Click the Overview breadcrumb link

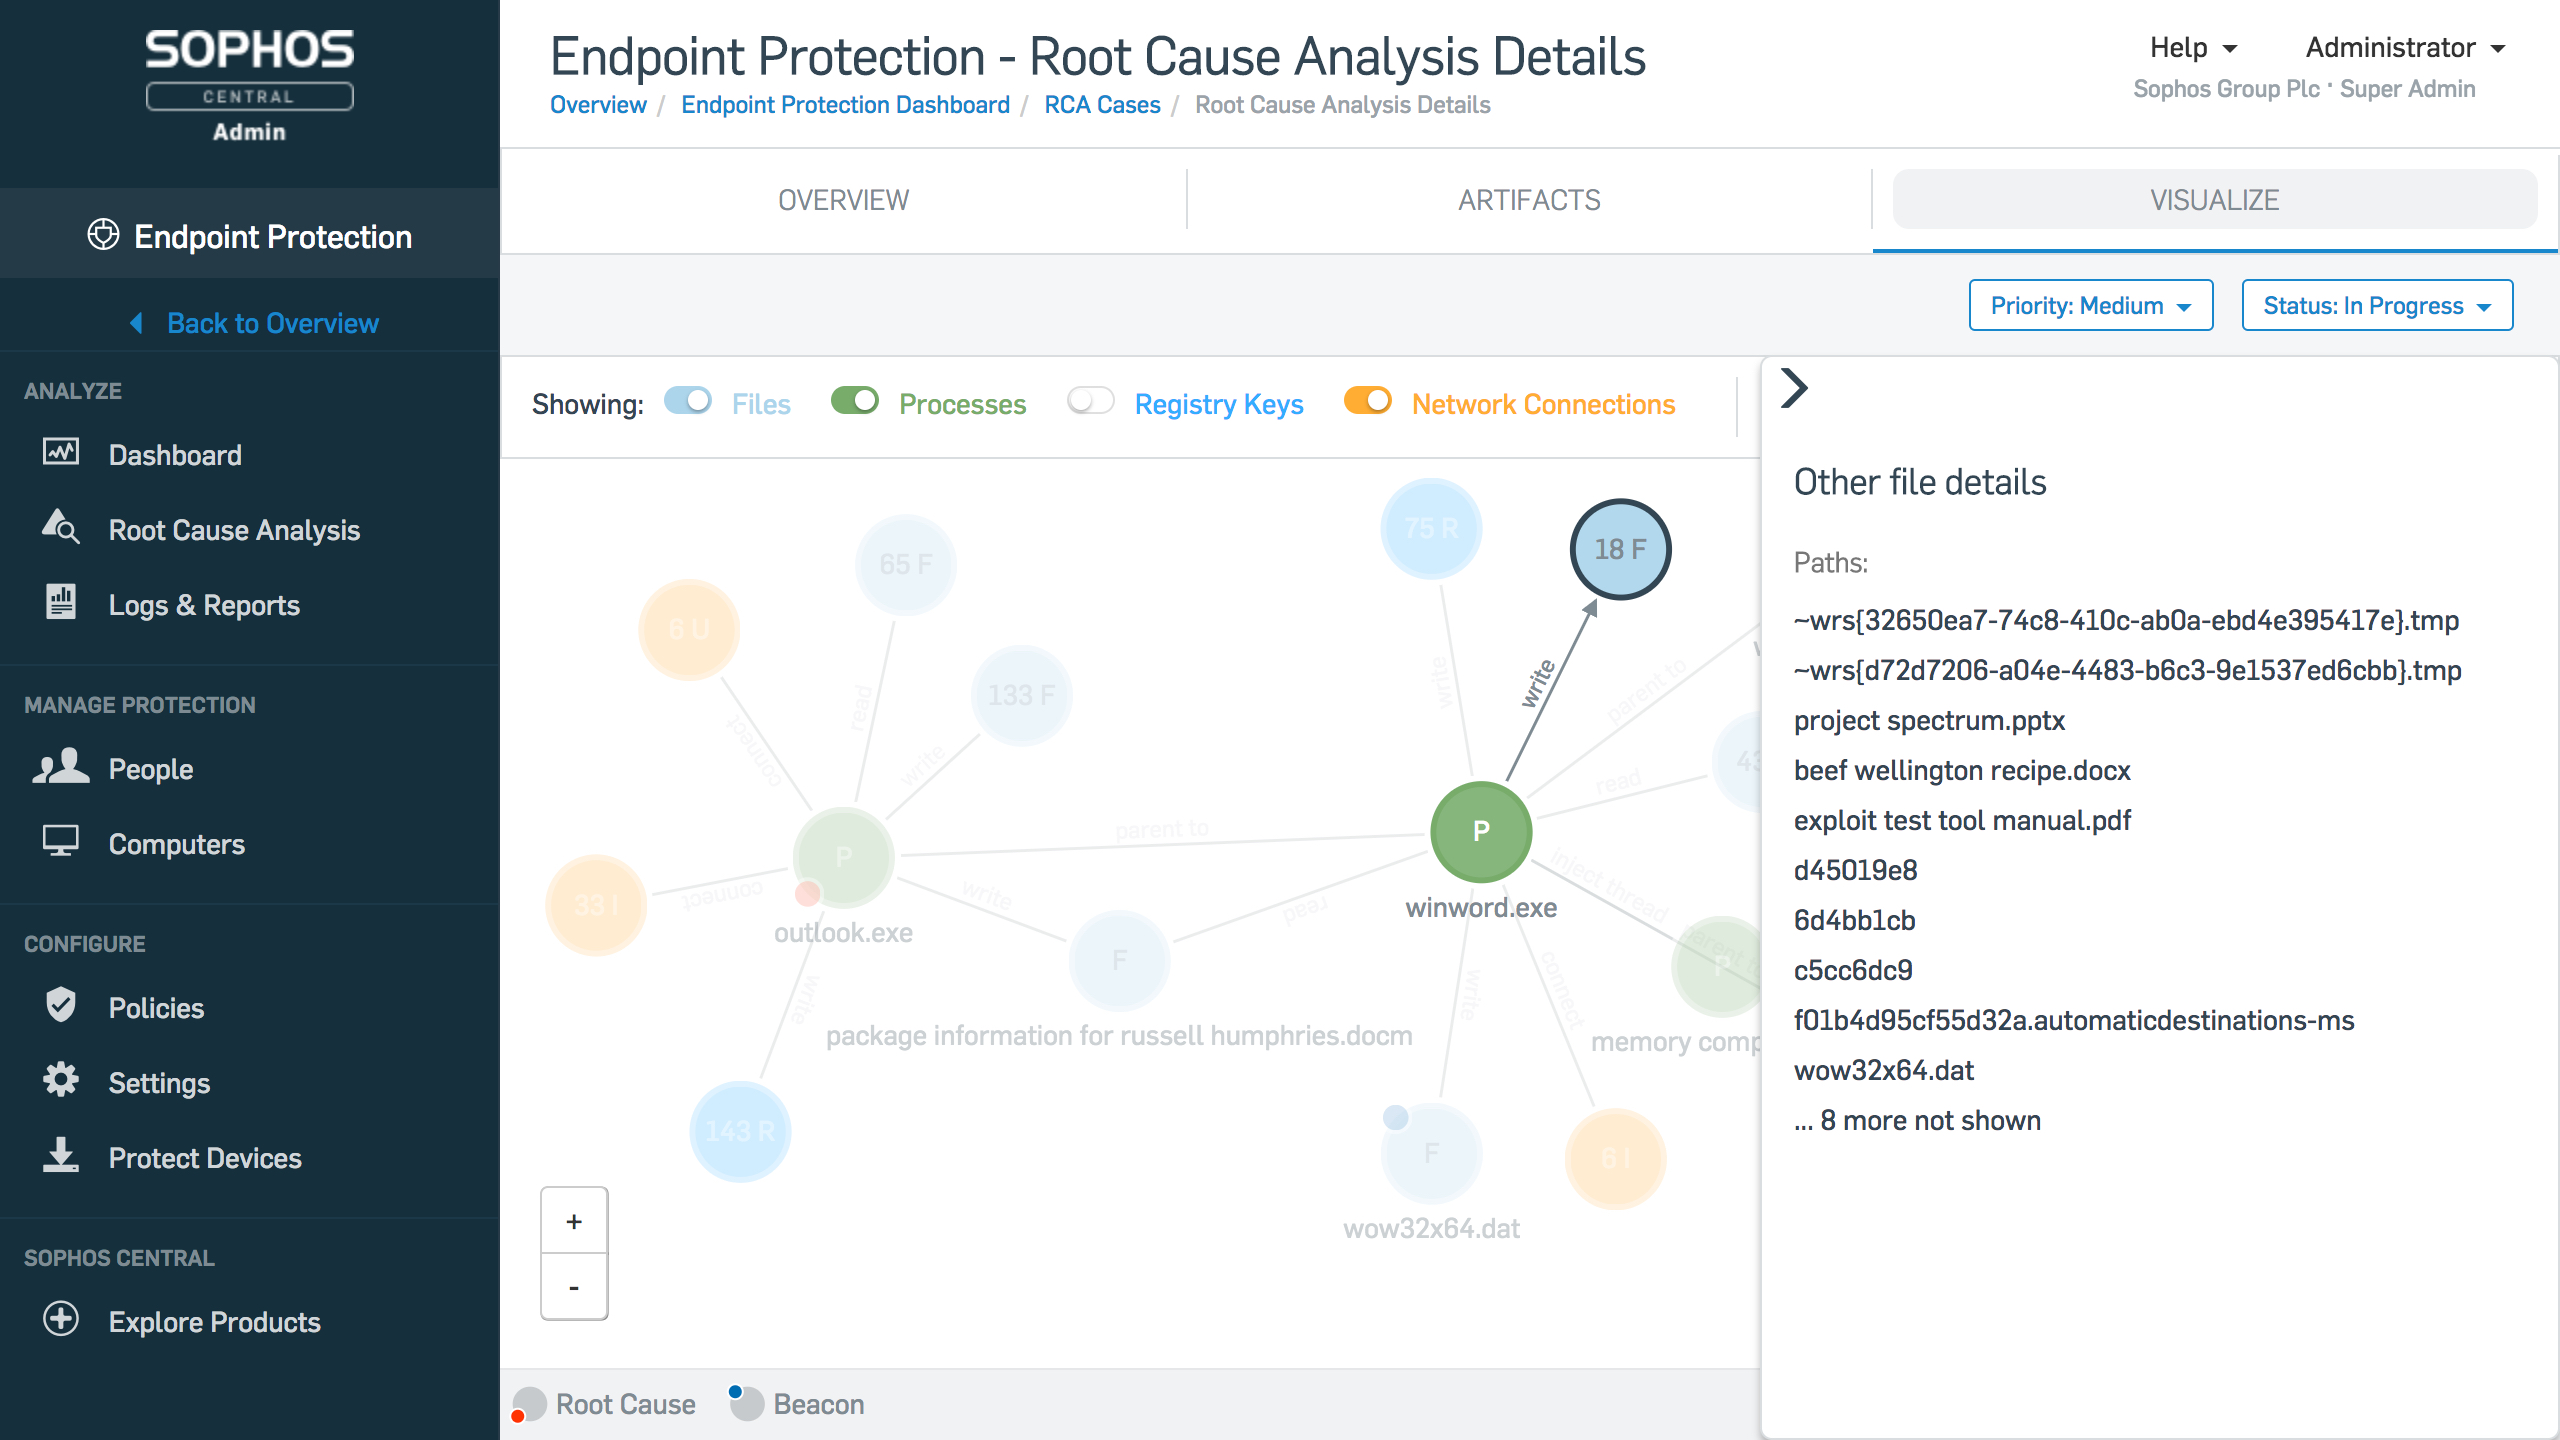tap(598, 105)
